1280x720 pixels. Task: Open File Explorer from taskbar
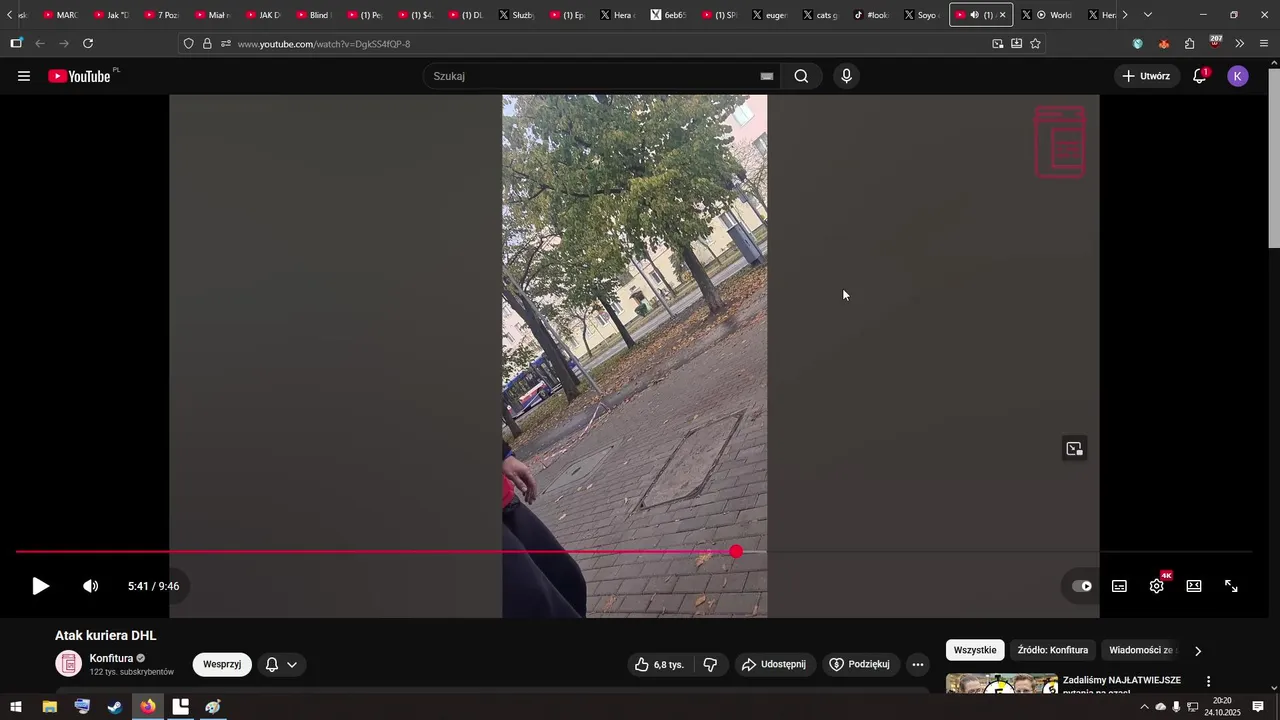49,707
